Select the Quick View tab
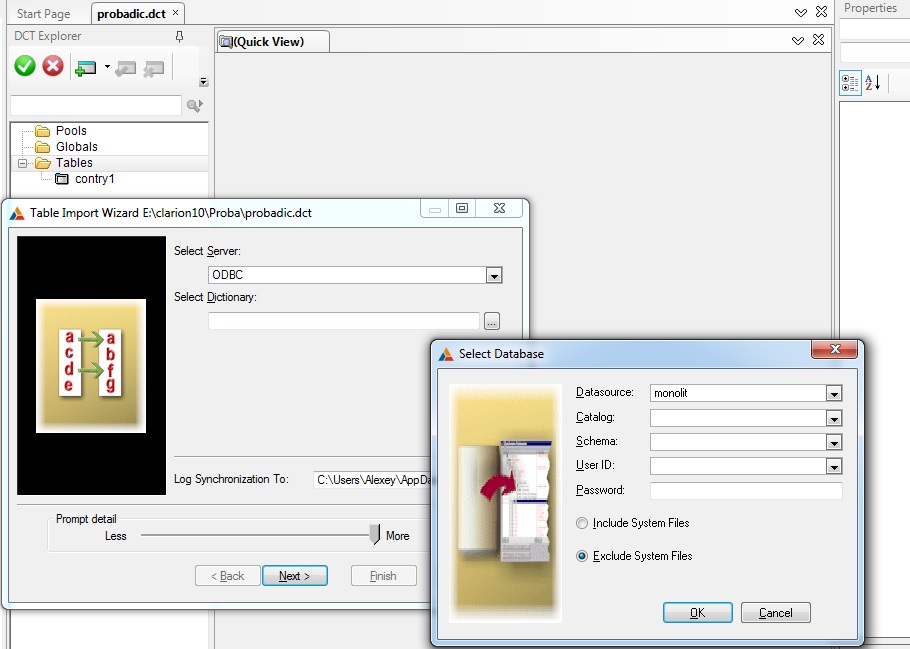 click(268, 41)
